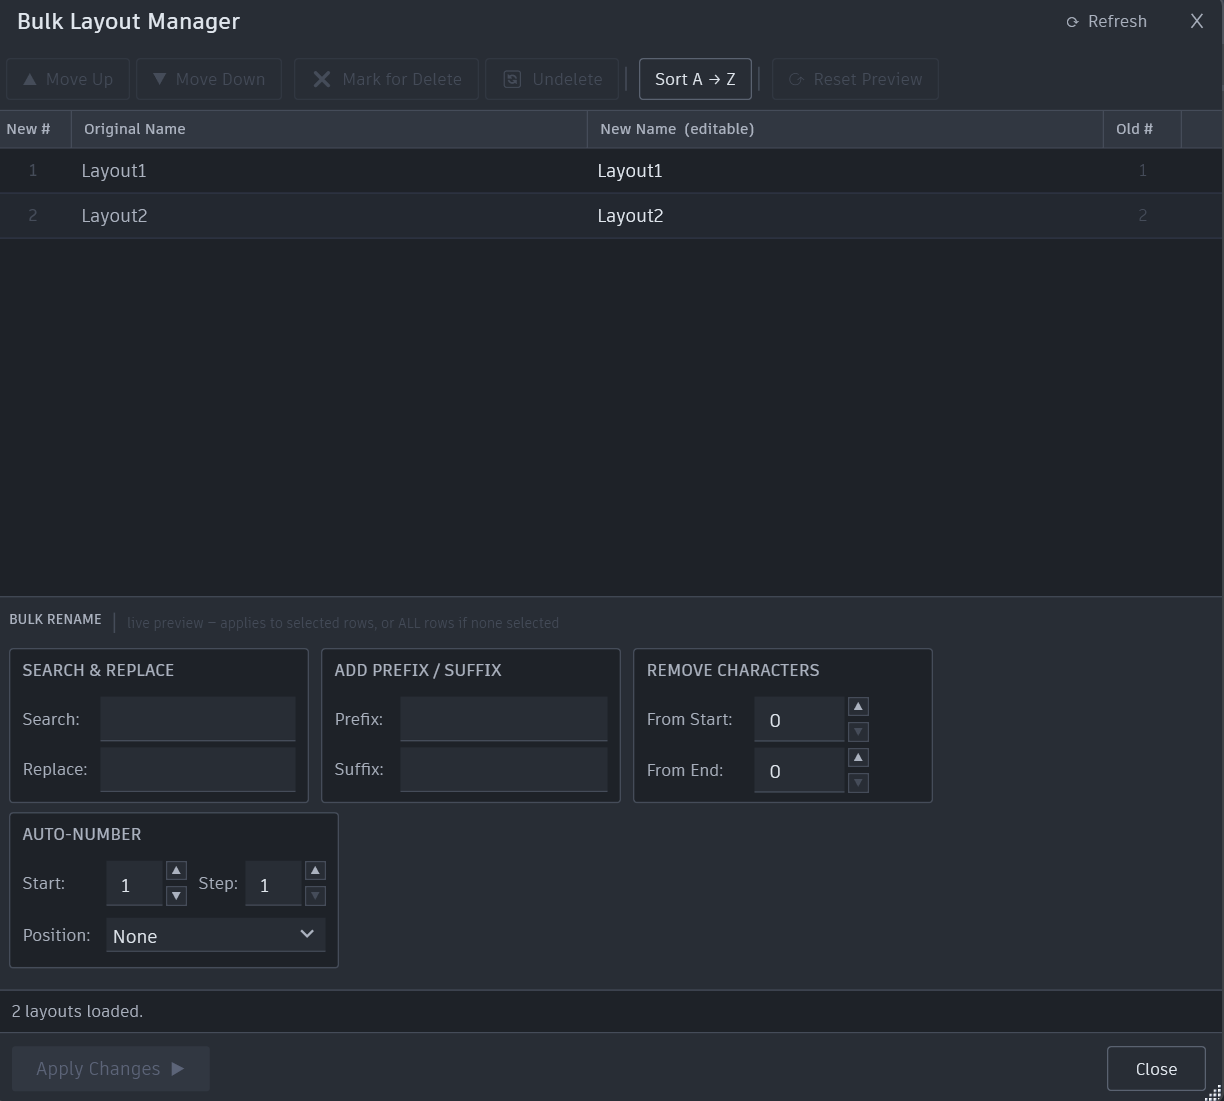Screen dimensions: 1224x1101
Task: Select the Layout2 original name cell
Action: [329, 216]
